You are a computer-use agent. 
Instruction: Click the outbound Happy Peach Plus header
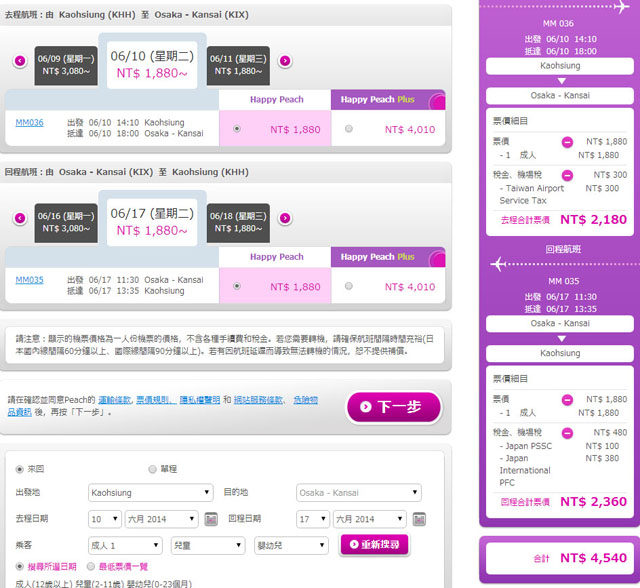pos(388,100)
